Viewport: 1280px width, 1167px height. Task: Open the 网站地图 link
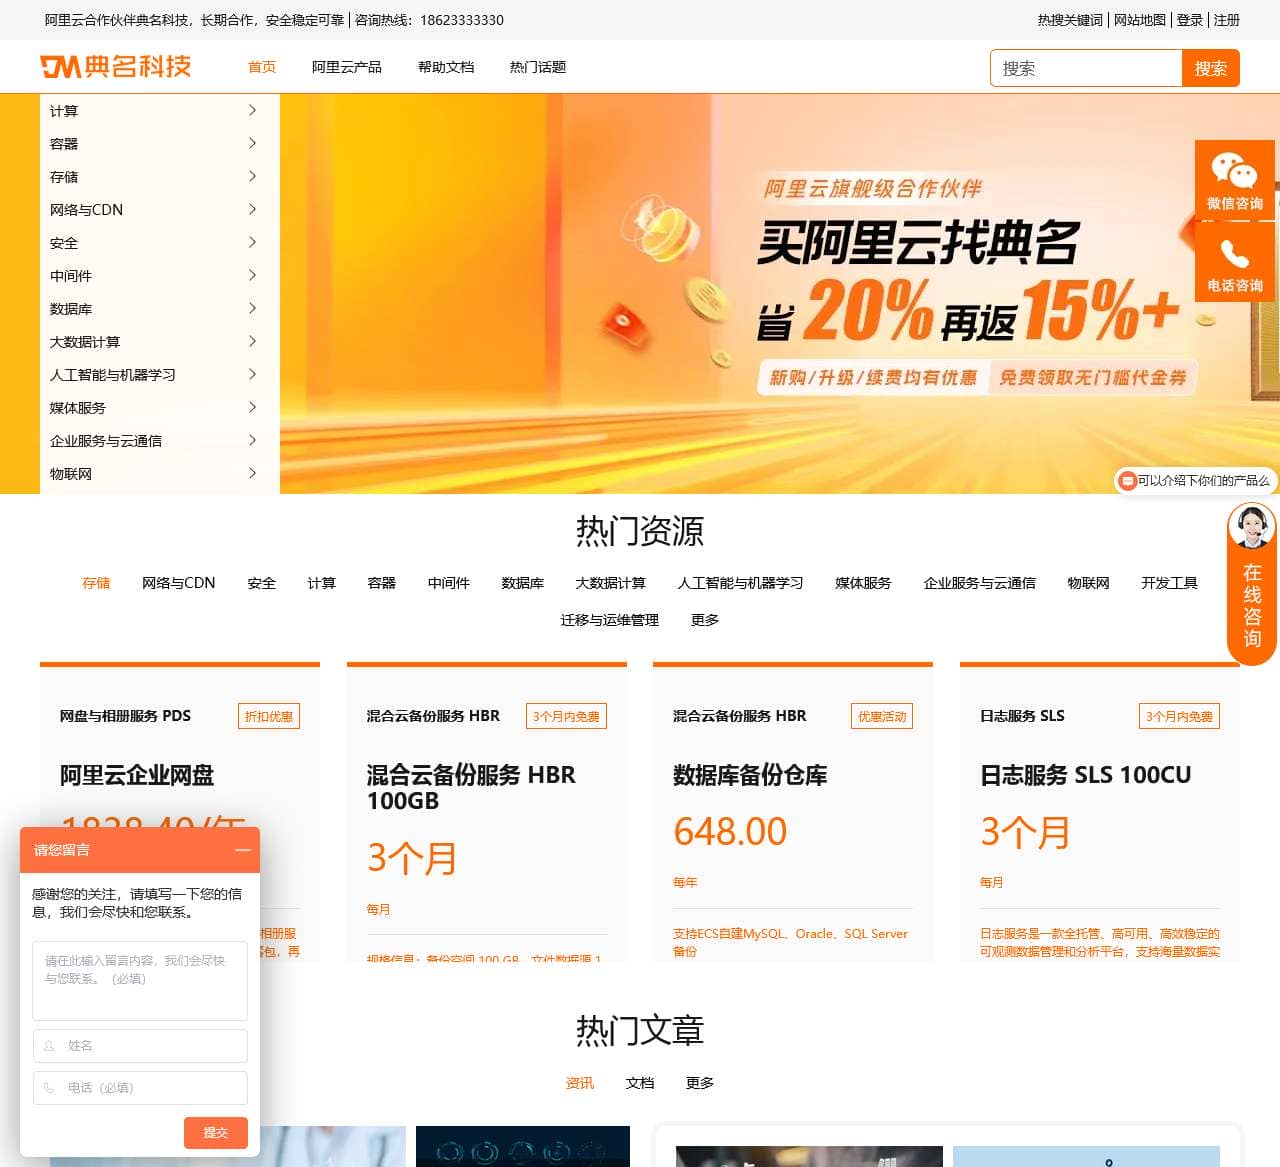1140,20
